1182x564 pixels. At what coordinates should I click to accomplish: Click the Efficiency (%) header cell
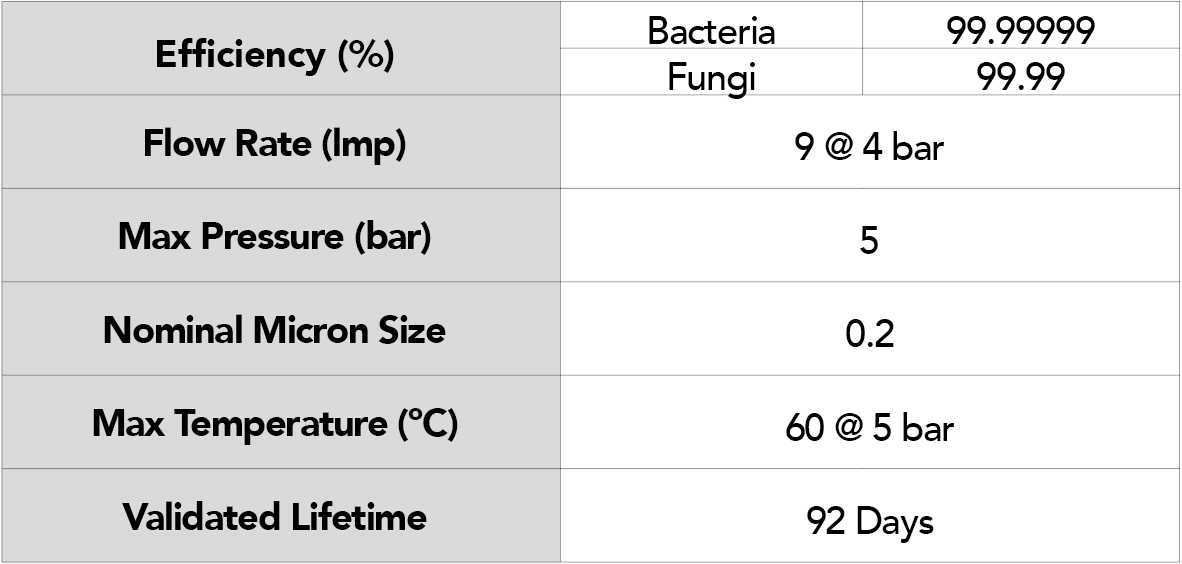coord(280,48)
